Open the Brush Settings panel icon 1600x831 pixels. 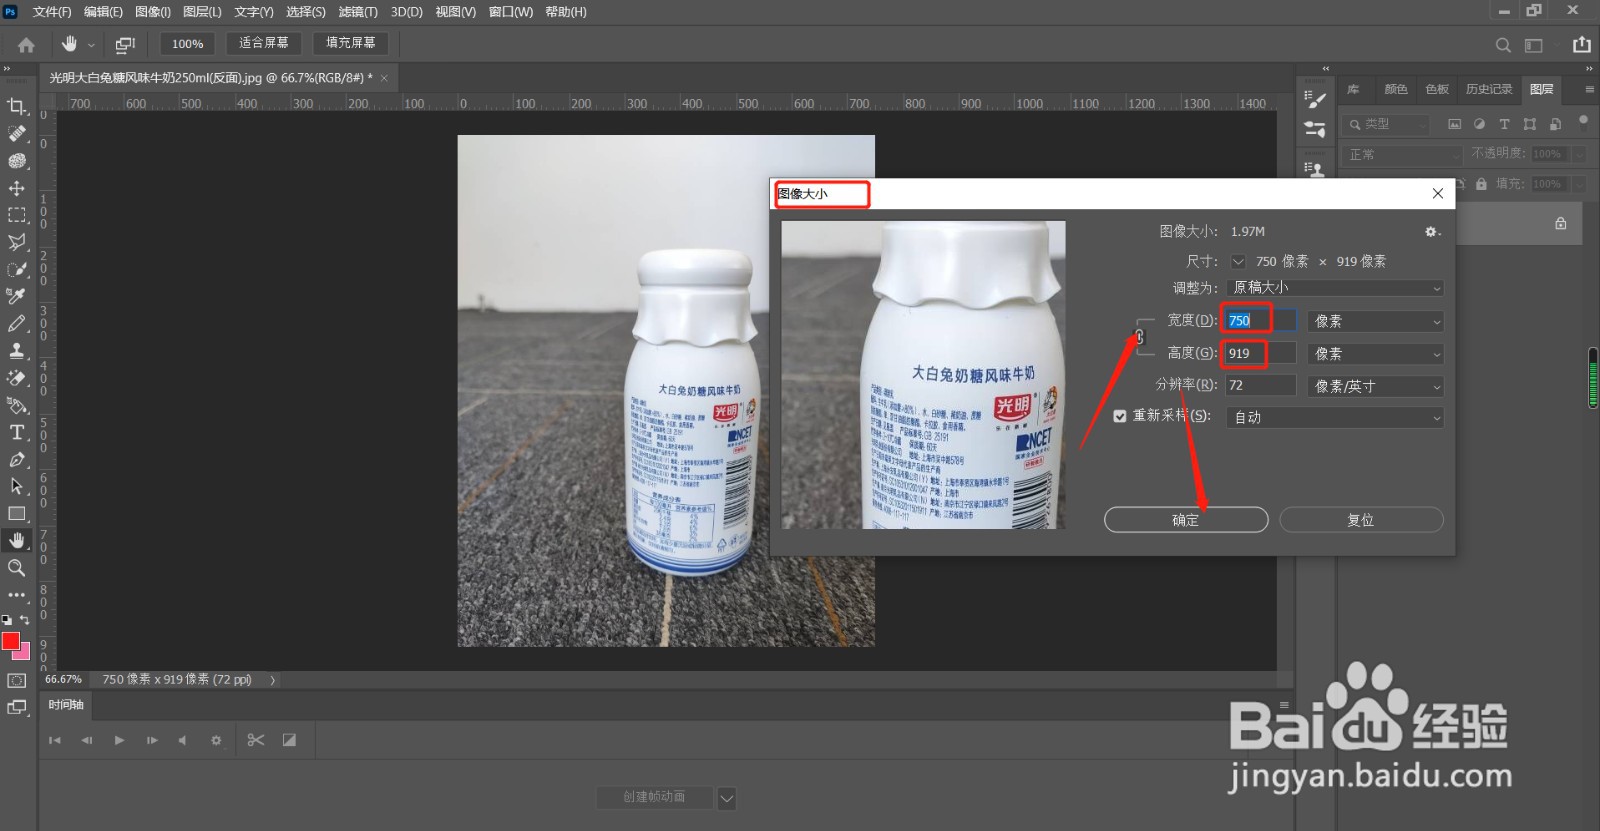click(x=1315, y=99)
